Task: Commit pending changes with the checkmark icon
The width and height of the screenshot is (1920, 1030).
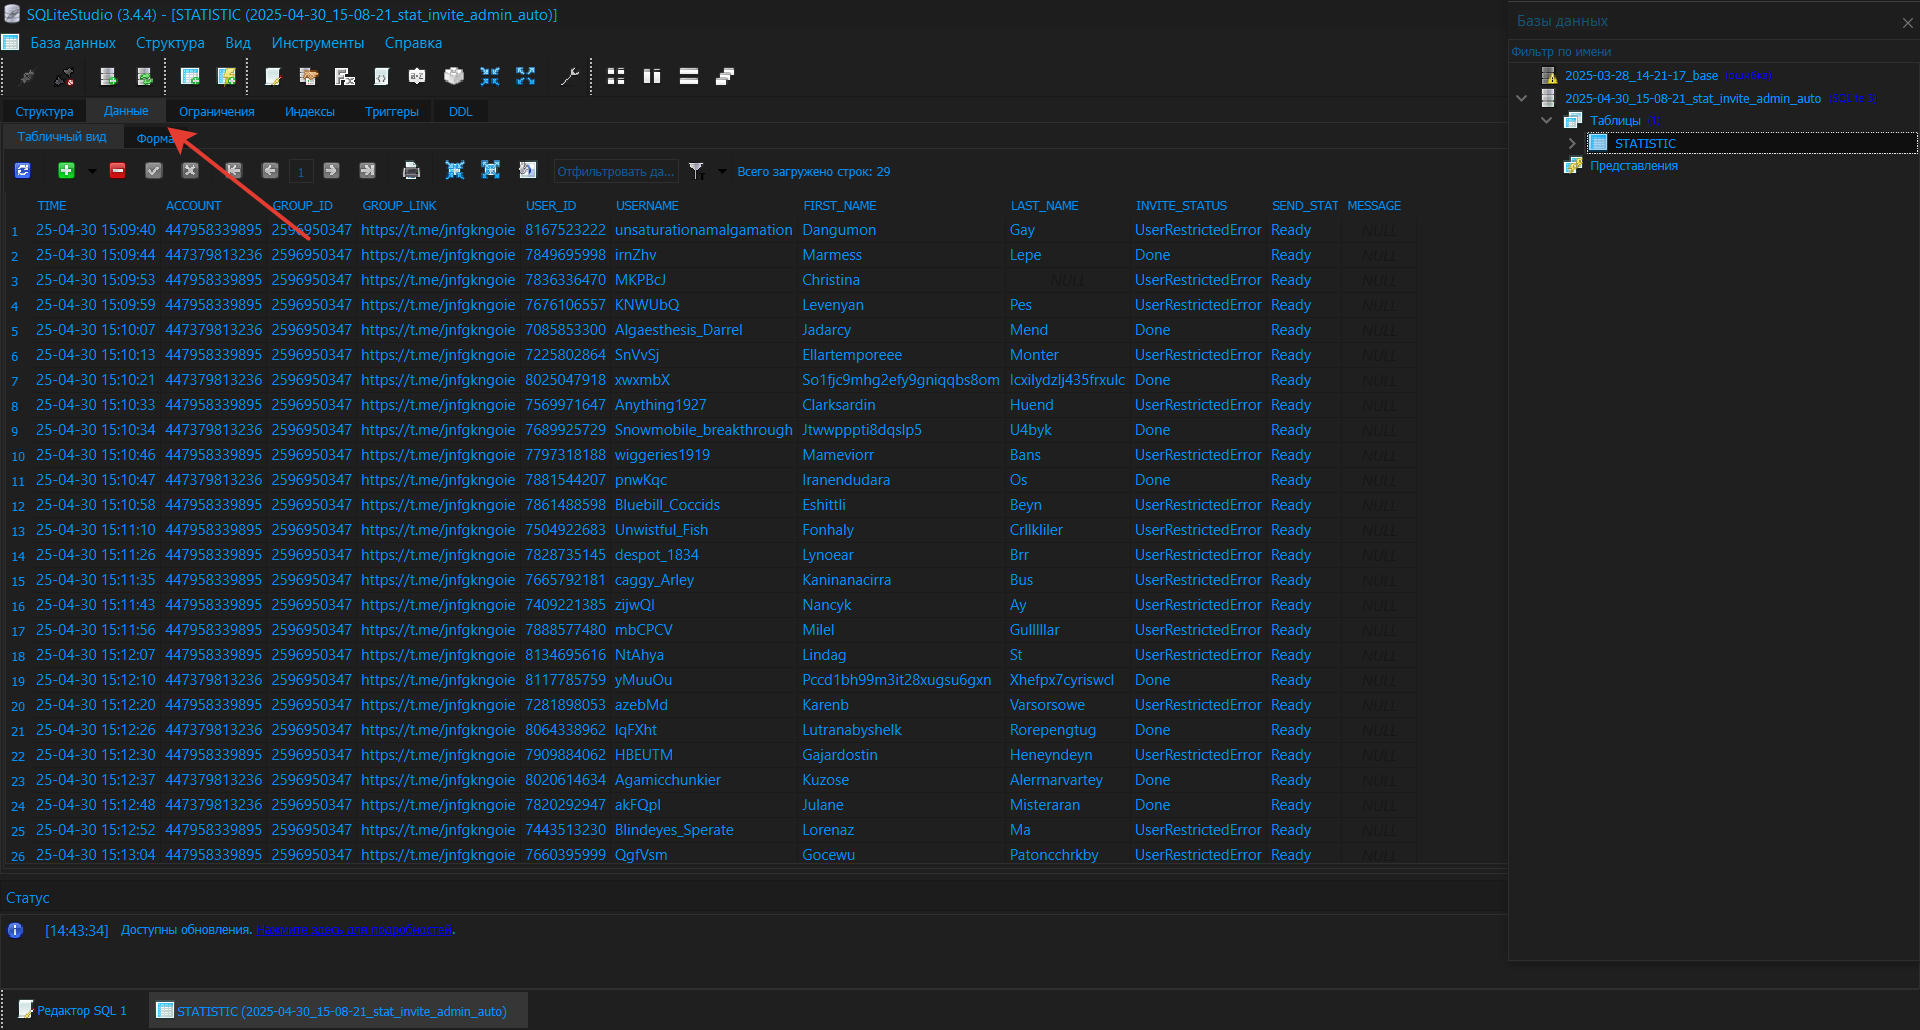Action: (x=153, y=170)
